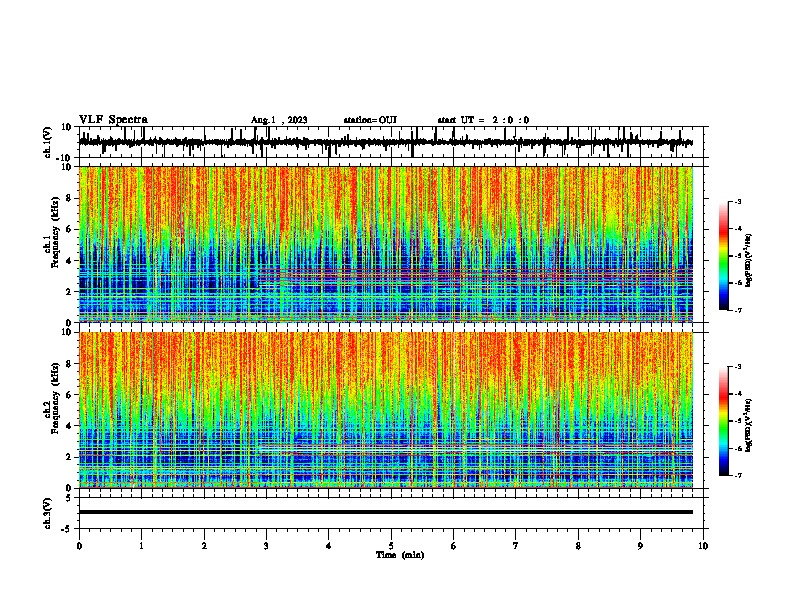The width and height of the screenshot is (792, 612).
Task: Click time axis tick label '4'
Action: pyautogui.click(x=329, y=546)
